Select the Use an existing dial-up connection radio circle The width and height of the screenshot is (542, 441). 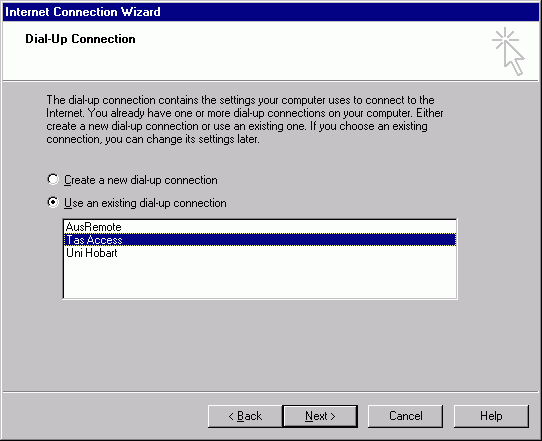pyautogui.click(x=53, y=202)
